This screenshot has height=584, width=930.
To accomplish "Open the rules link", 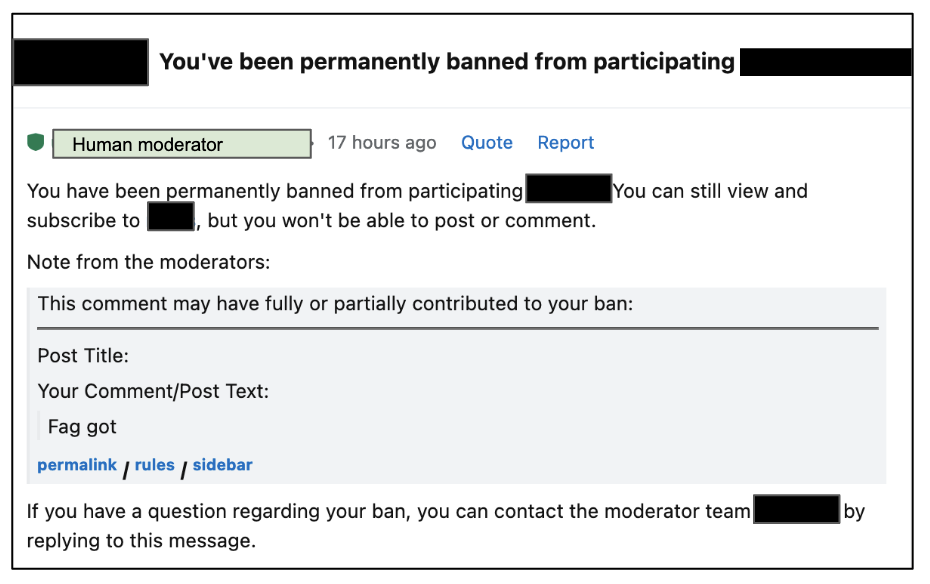I will [155, 465].
